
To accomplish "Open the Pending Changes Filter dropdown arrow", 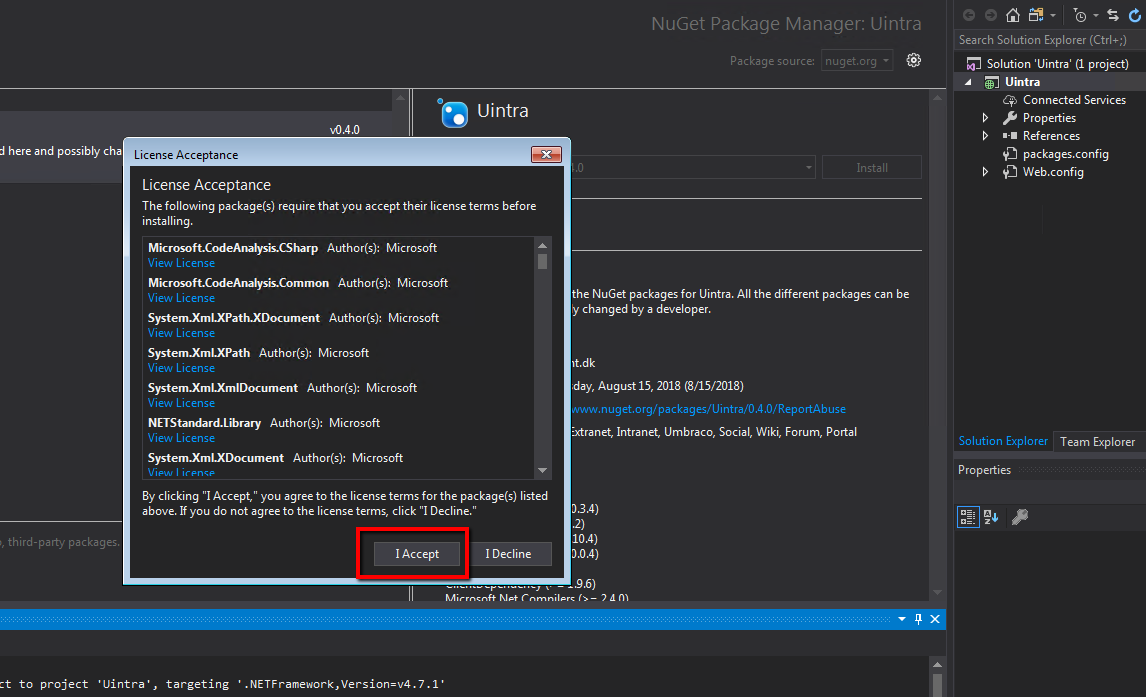I will point(1096,15).
